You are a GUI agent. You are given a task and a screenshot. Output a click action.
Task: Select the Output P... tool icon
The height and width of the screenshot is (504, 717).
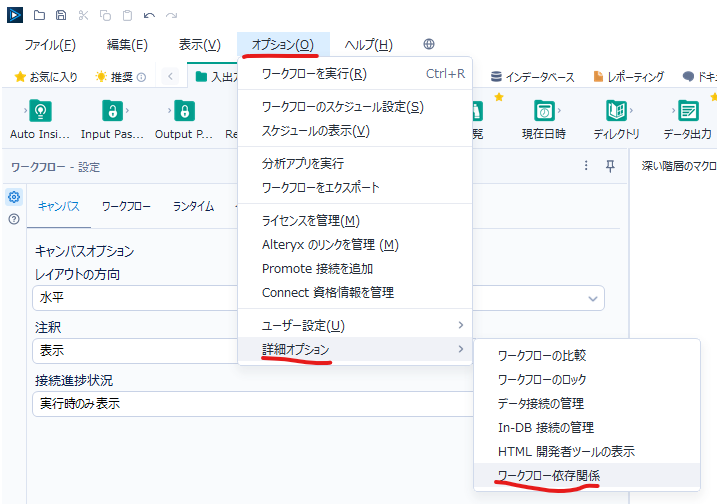point(184,111)
